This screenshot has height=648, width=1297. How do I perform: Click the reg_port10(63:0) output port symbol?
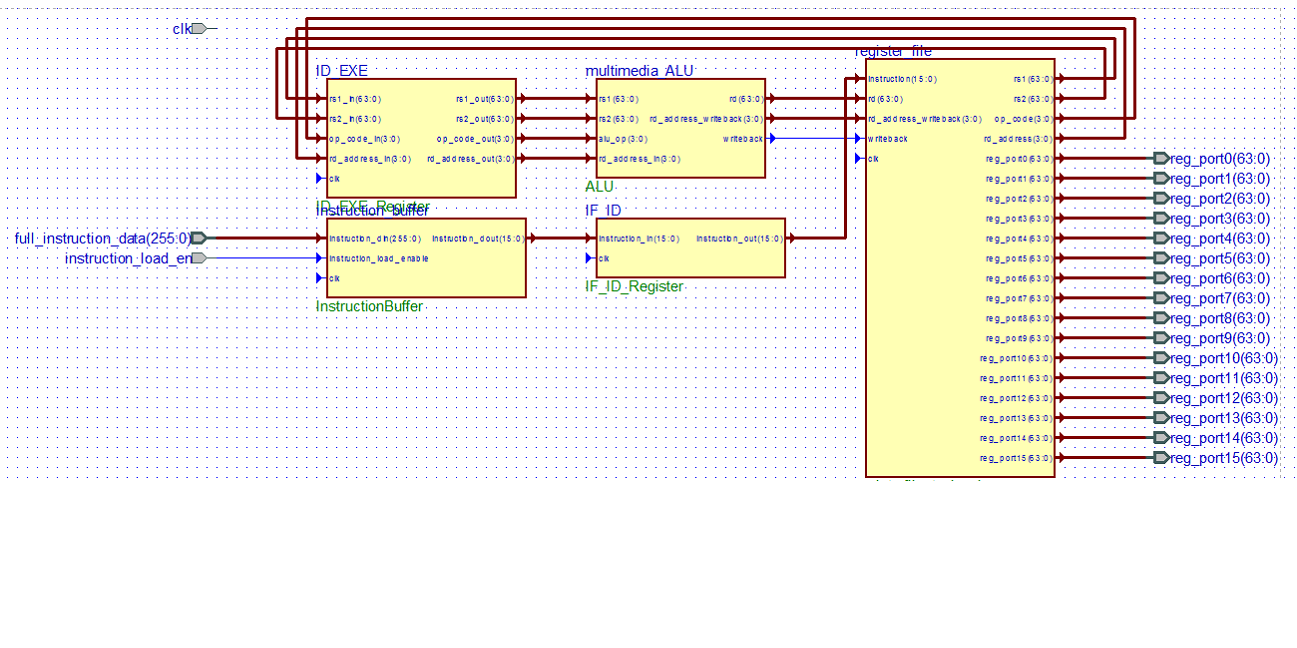click(x=1161, y=358)
